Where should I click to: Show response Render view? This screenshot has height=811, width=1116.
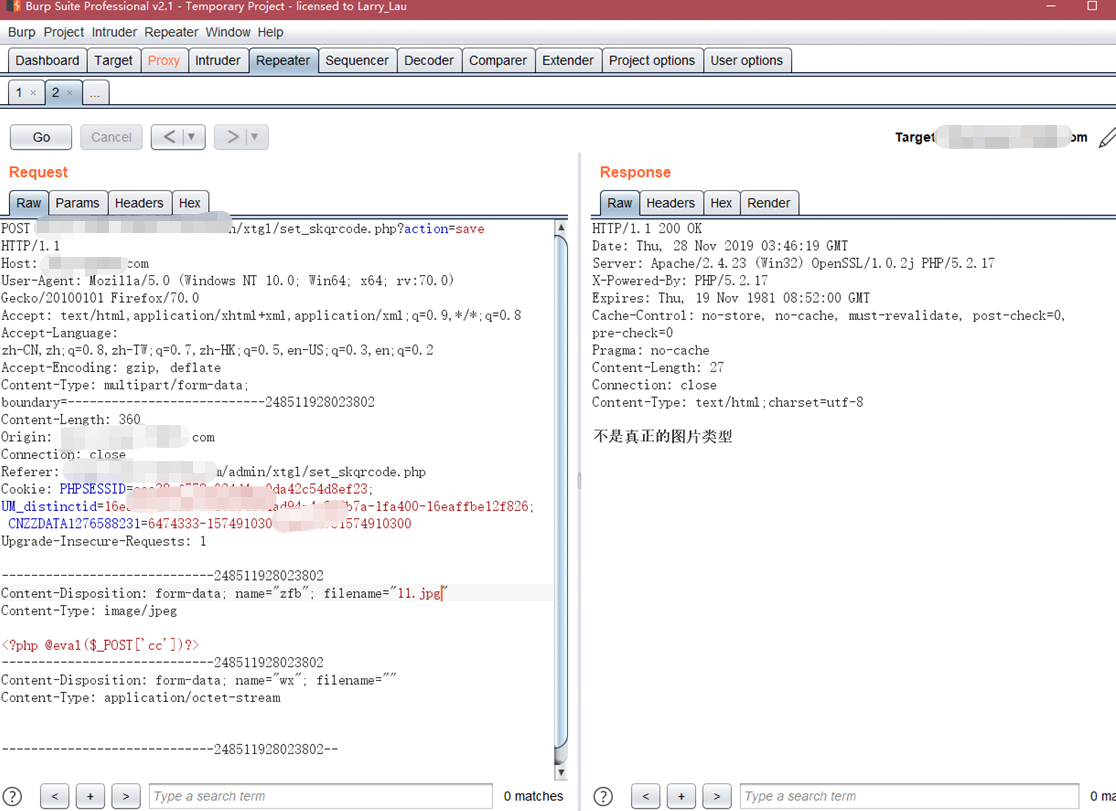(x=769, y=203)
